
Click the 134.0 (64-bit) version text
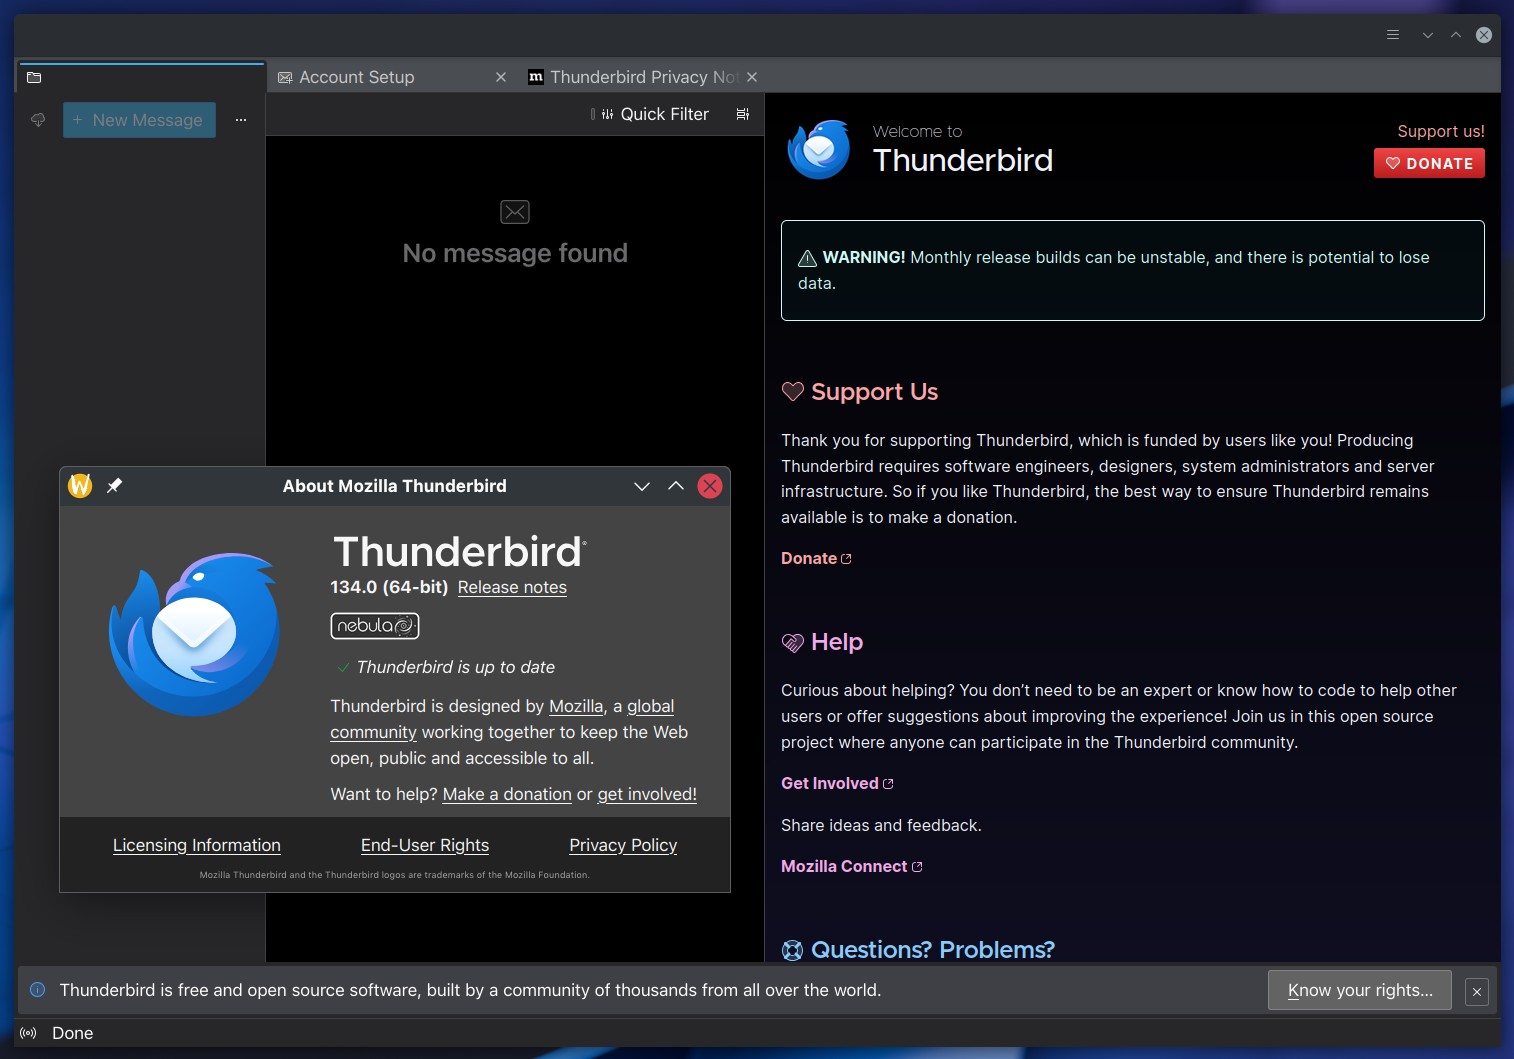click(x=389, y=587)
